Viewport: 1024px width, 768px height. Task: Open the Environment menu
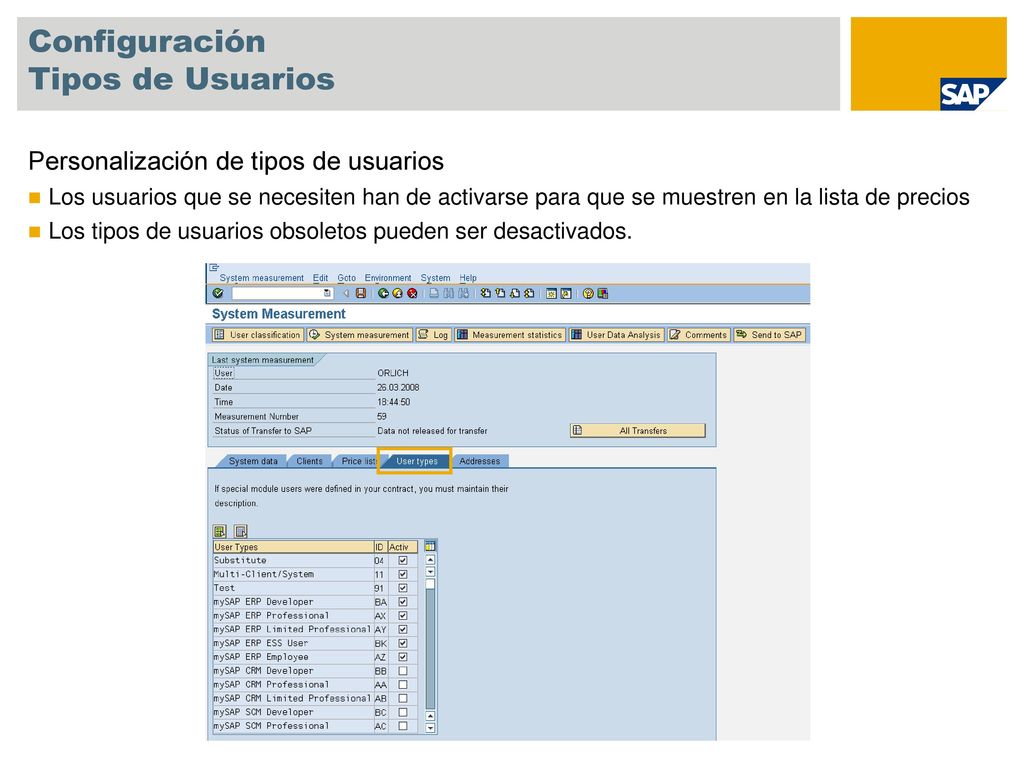click(388, 278)
